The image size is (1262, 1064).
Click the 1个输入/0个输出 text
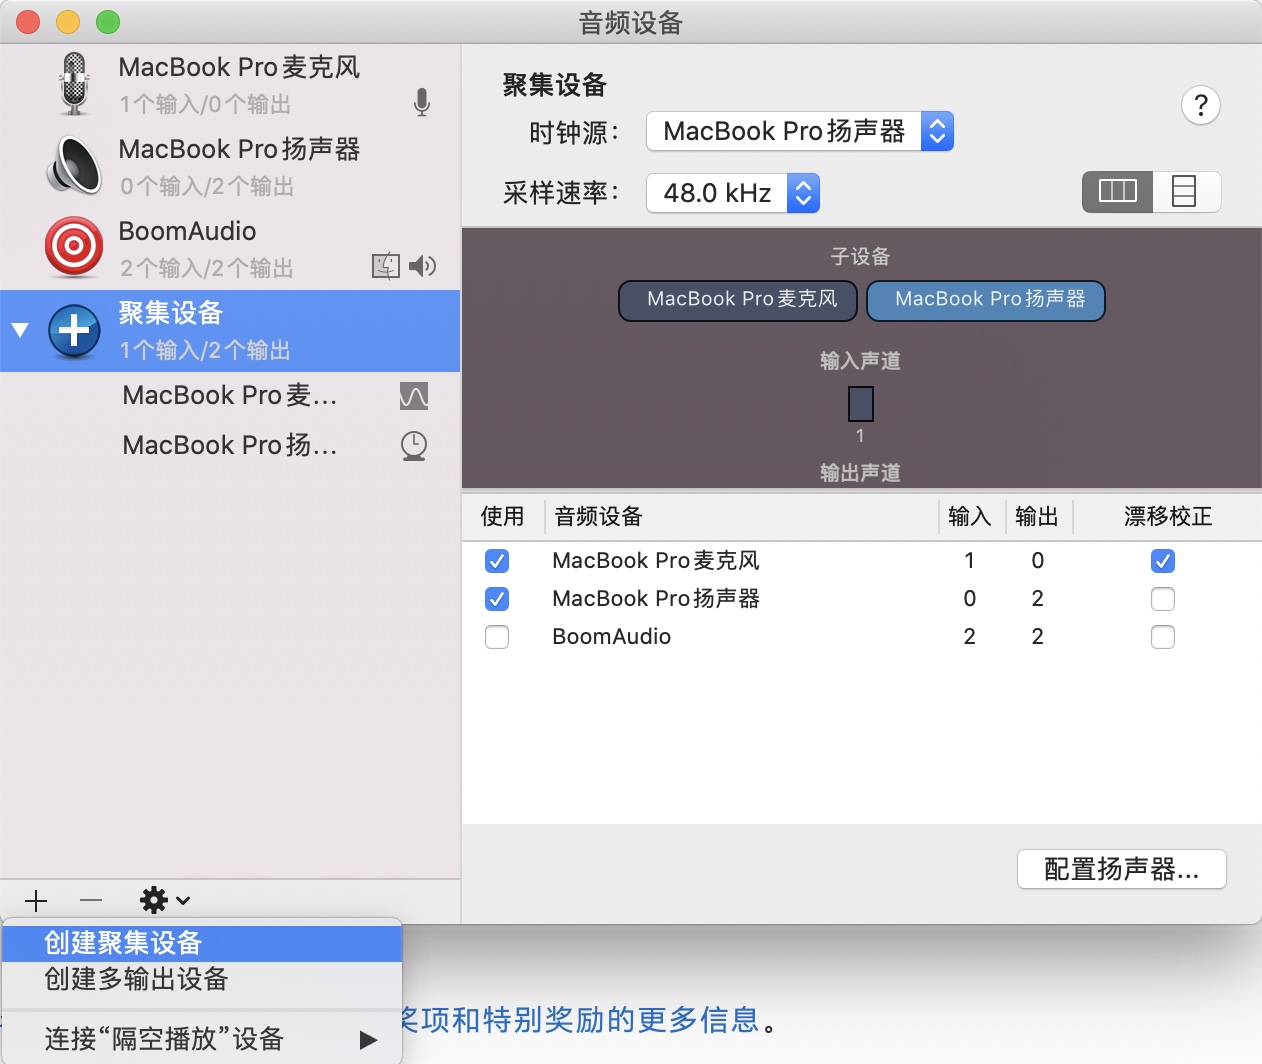[205, 104]
